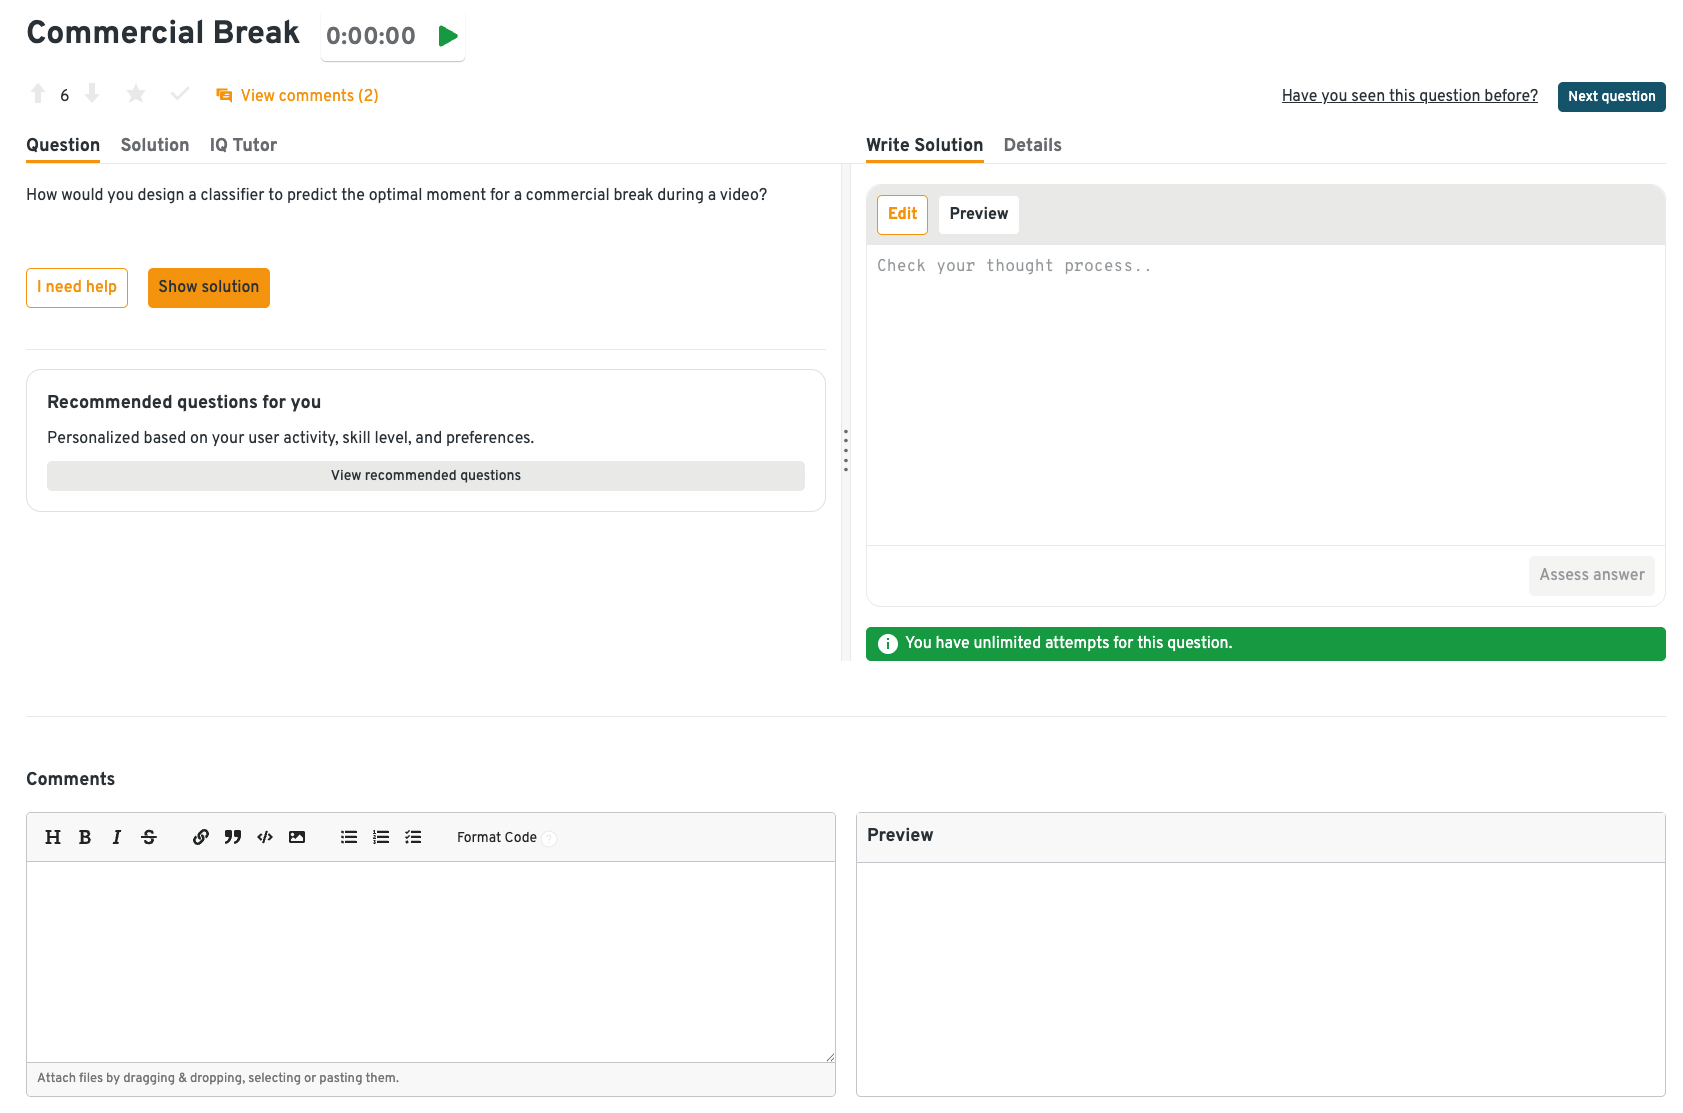Apply strikethrough in comment toolbar
This screenshot has width=1683, height=1113.
[x=149, y=837]
